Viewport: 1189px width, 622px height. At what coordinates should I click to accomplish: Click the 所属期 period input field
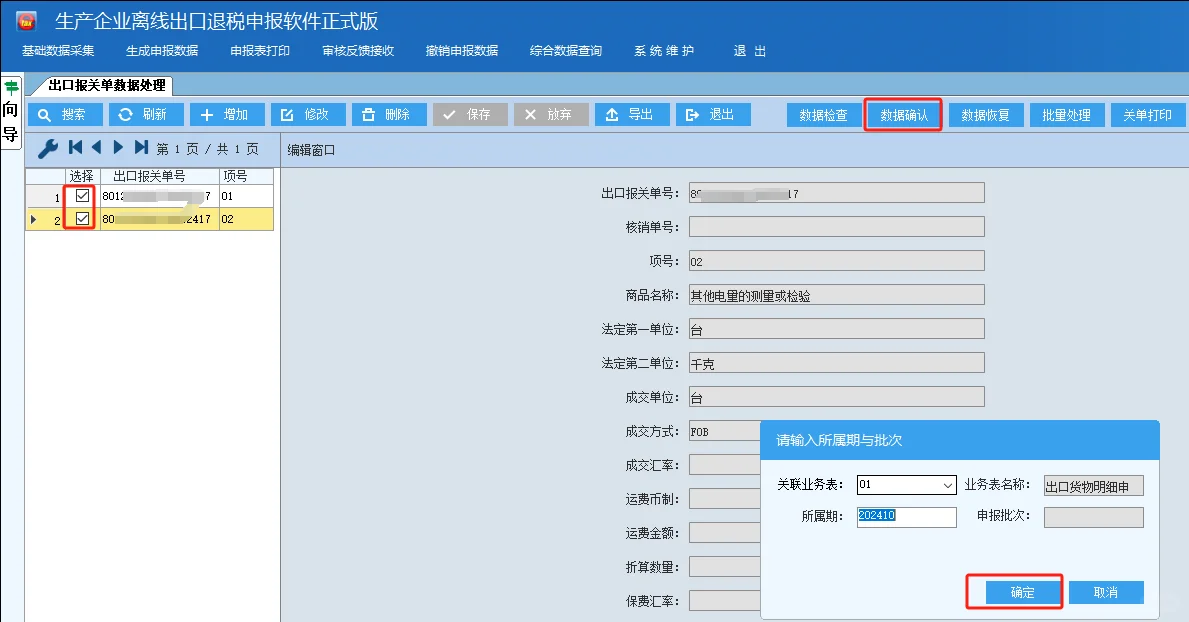pyautogui.click(x=905, y=517)
